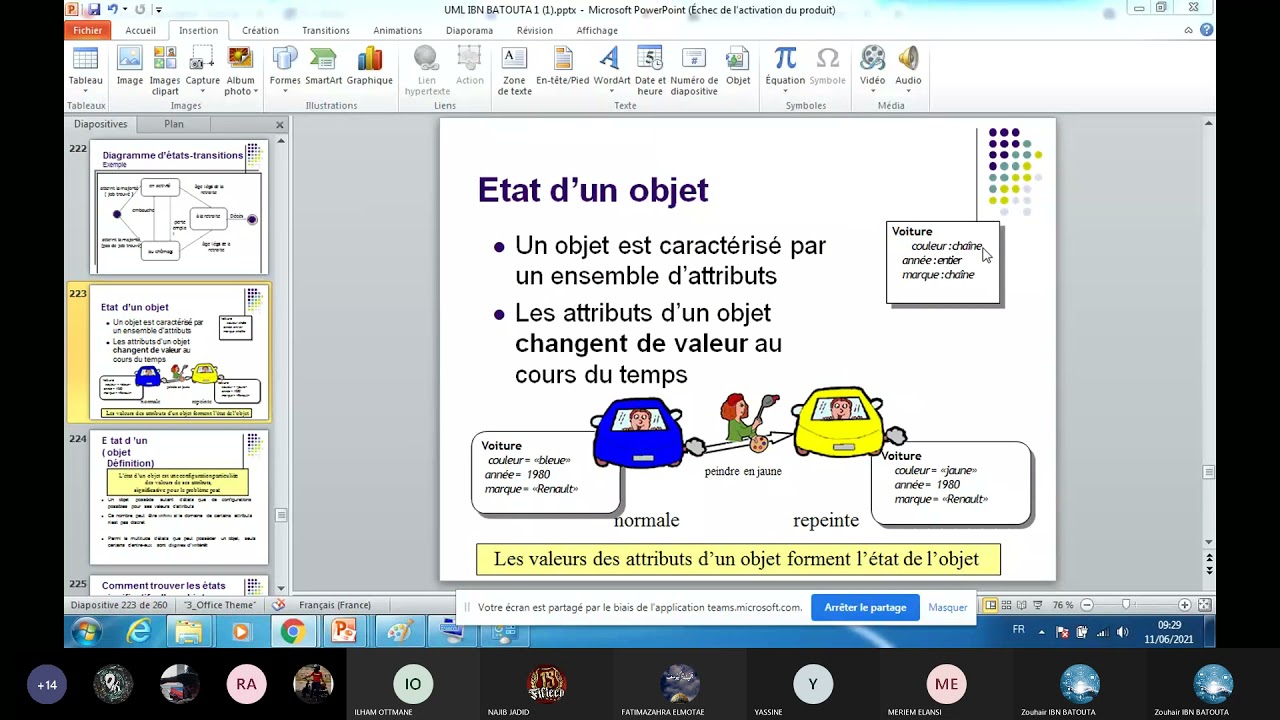
Task: Switch to slide sorter view
Action: click(1007, 605)
